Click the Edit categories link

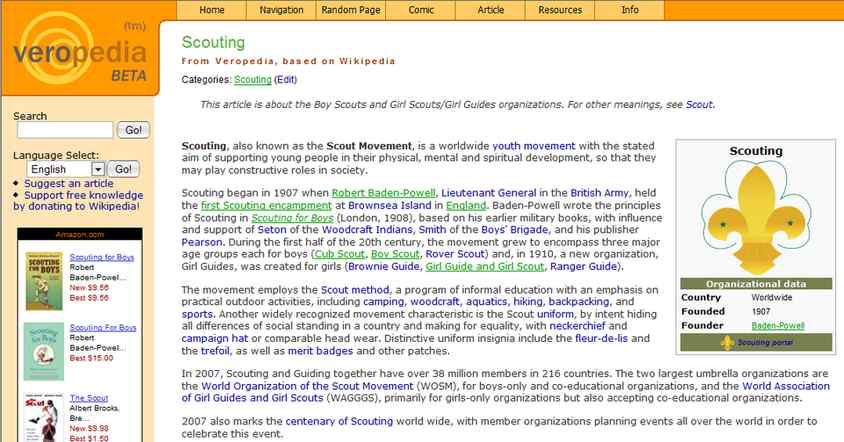[x=286, y=79]
